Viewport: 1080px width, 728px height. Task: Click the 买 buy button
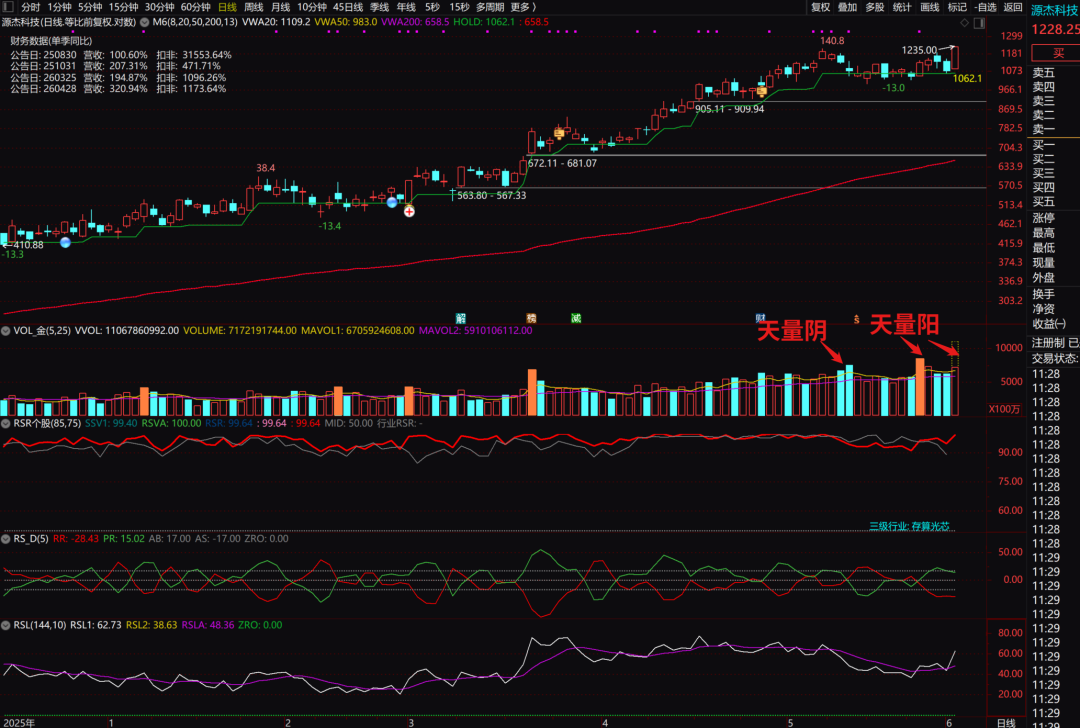pos(1057,53)
